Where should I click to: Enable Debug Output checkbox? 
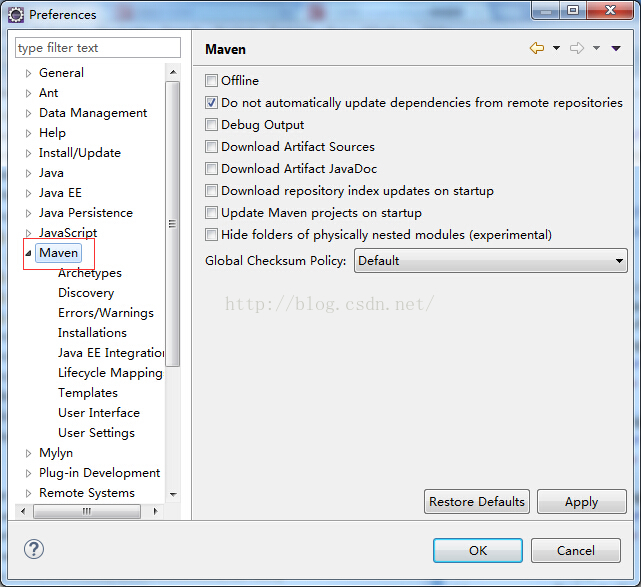(211, 125)
